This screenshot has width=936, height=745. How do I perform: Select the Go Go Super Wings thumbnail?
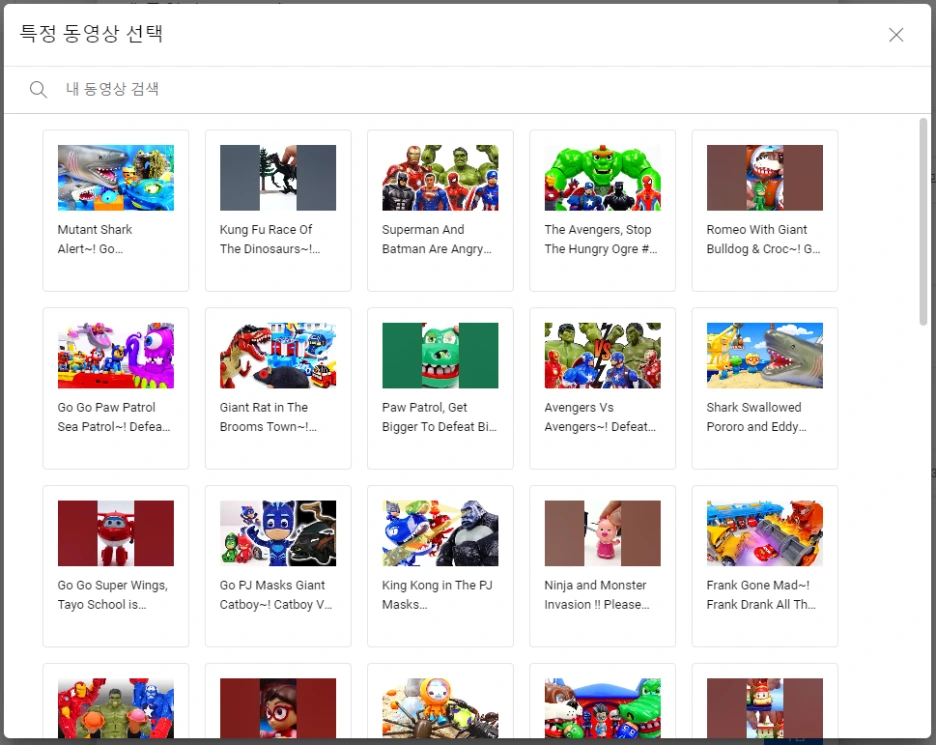(x=116, y=533)
